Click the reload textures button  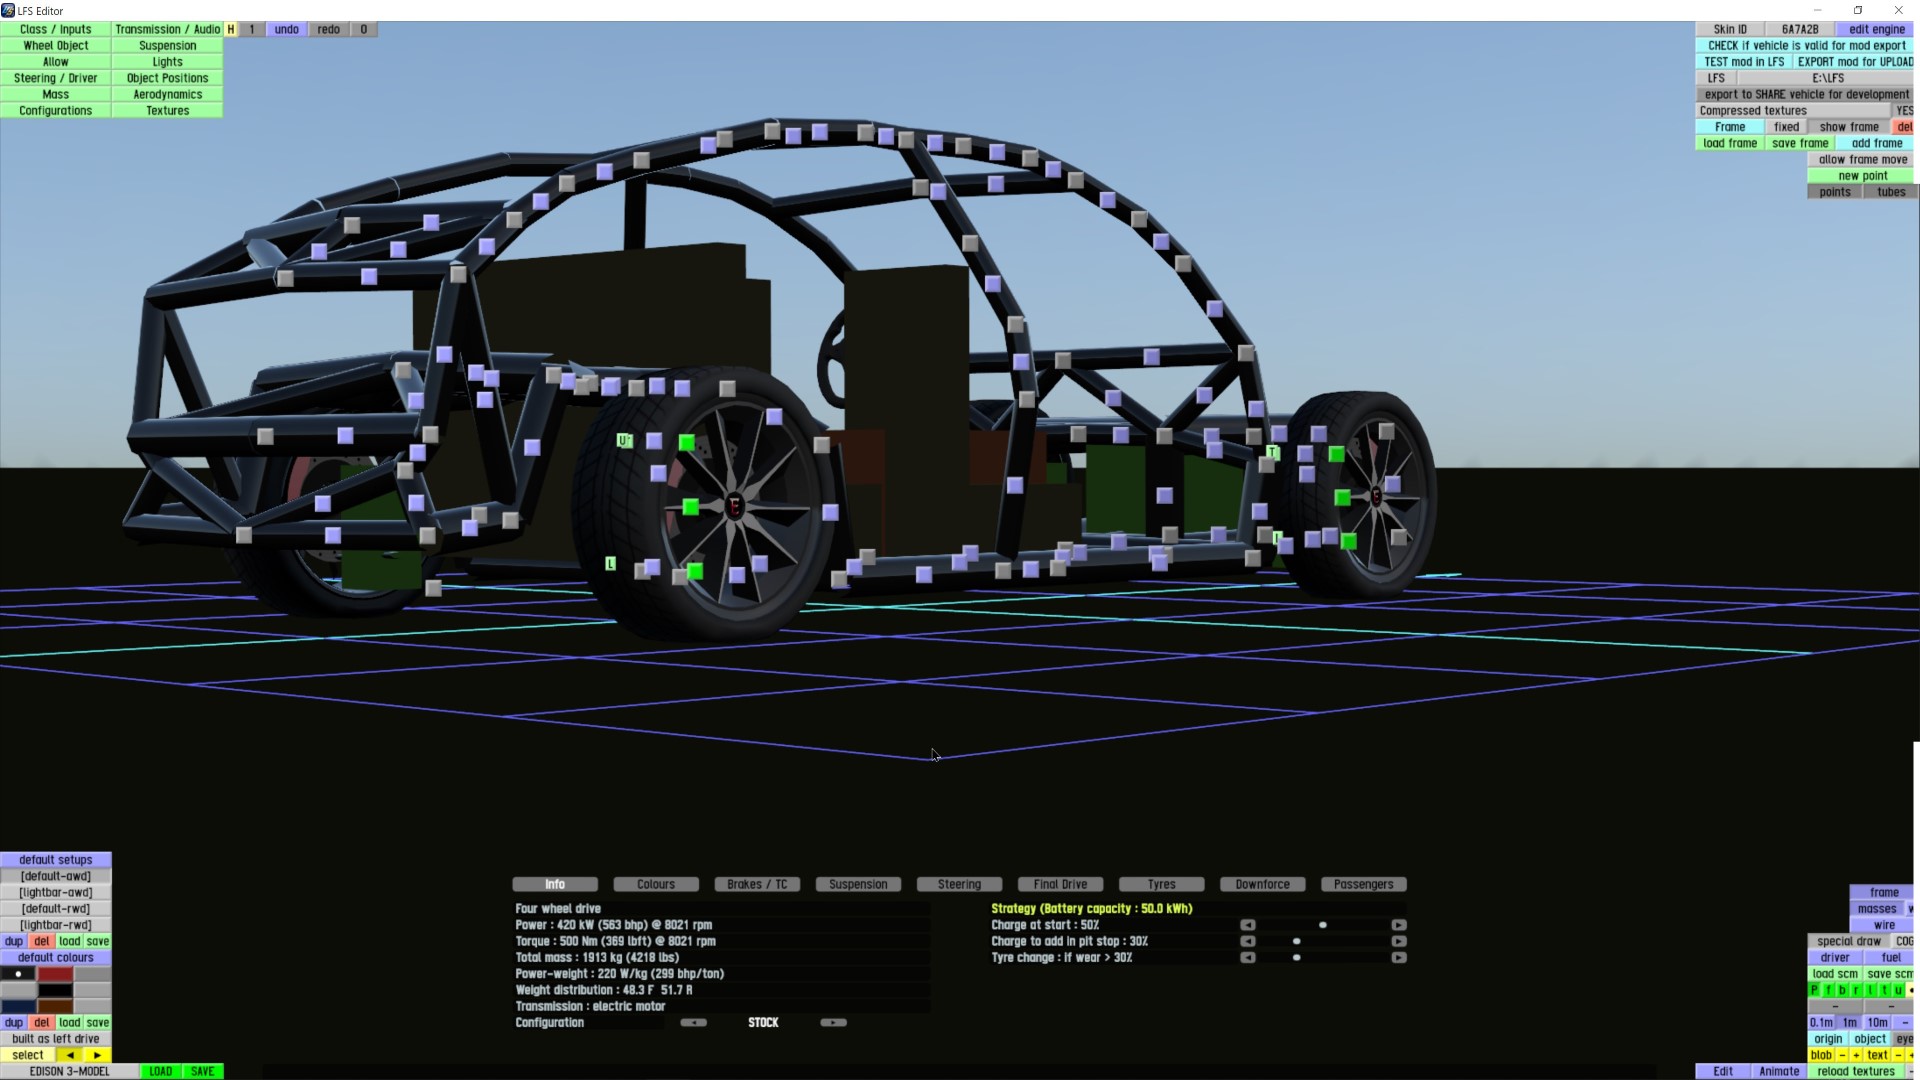click(1856, 1071)
